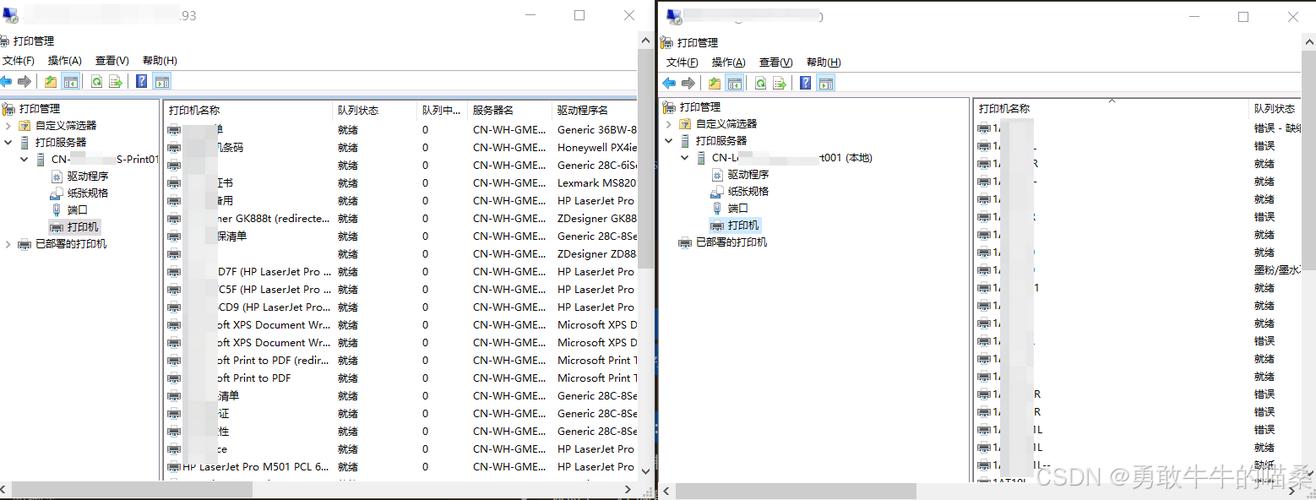Click Back arrow in left window toolbar
This screenshot has height=500, width=1316.
(6, 82)
